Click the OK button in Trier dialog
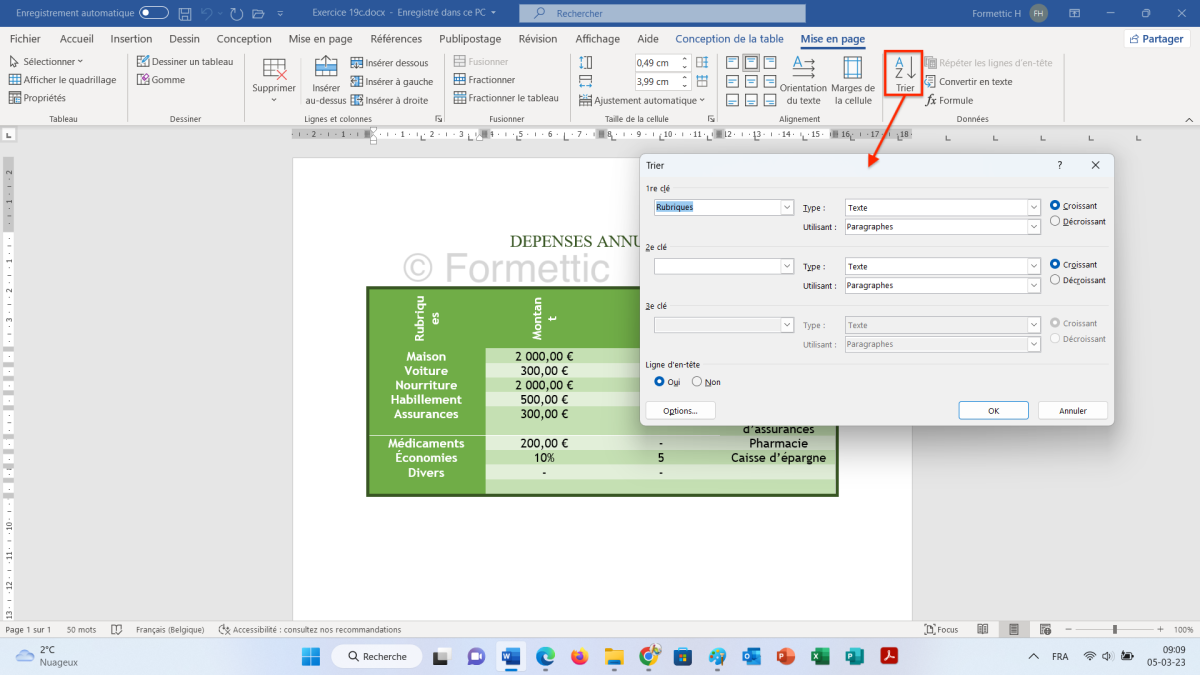The image size is (1200, 675). coord(993,410)
